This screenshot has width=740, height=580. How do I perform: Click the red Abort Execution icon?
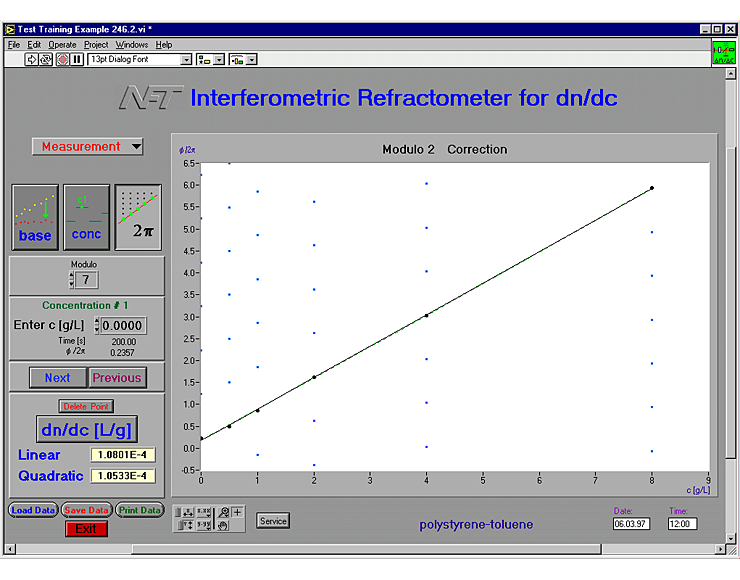[62, 59]
